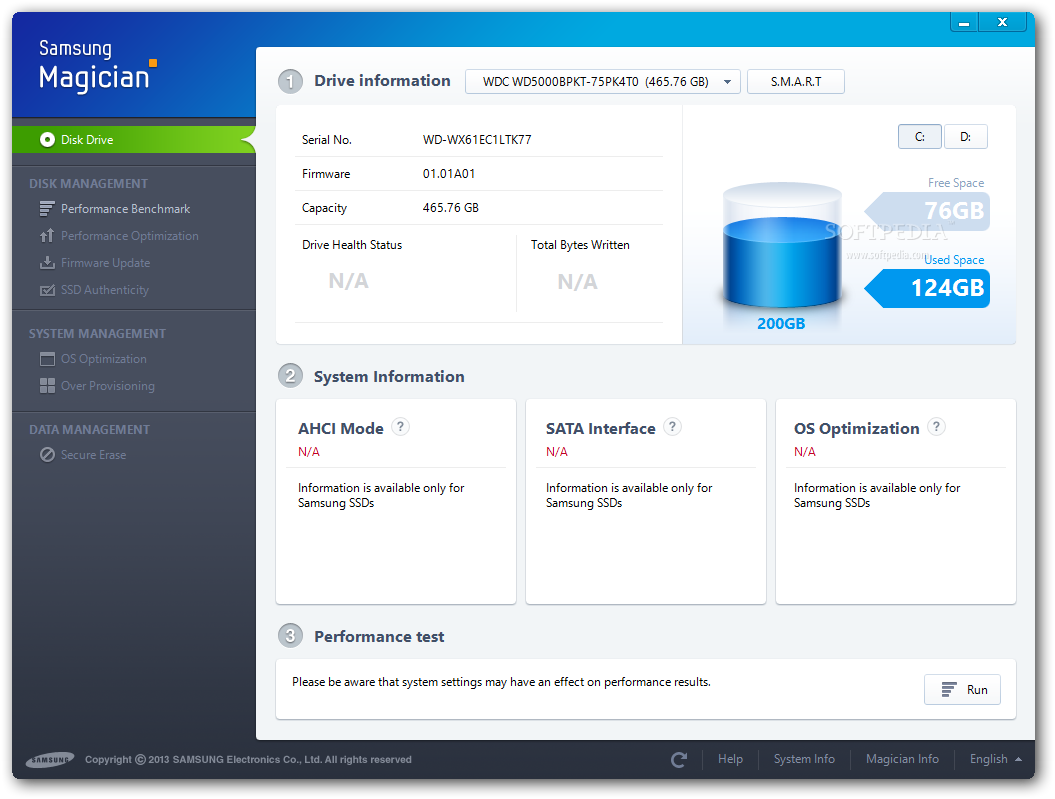Image resolution: width=1055 pixels, height=799 pixels.
Task: Click the refresh icon in the bottom bar
Action: (x=679, y=760)
